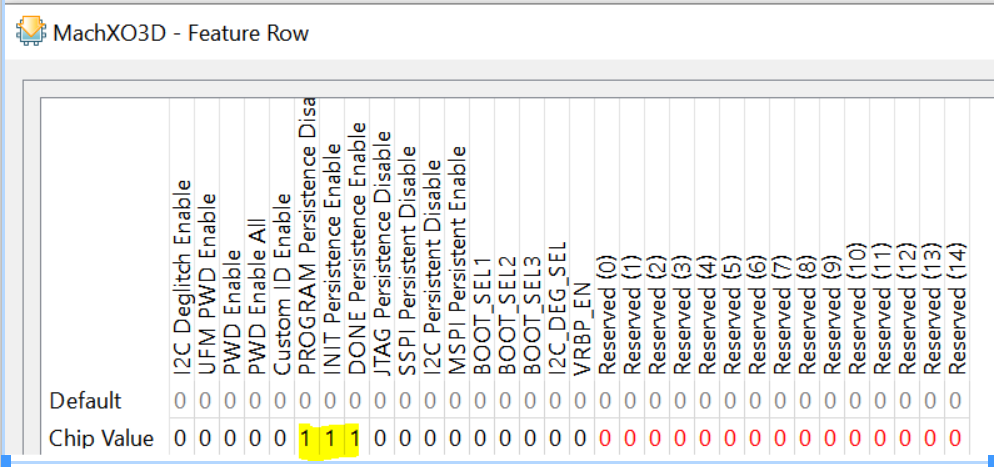Screen dimensions: 994x467
Task: Click the PWD Enable All column header
Action: click(x=256, y=297)
